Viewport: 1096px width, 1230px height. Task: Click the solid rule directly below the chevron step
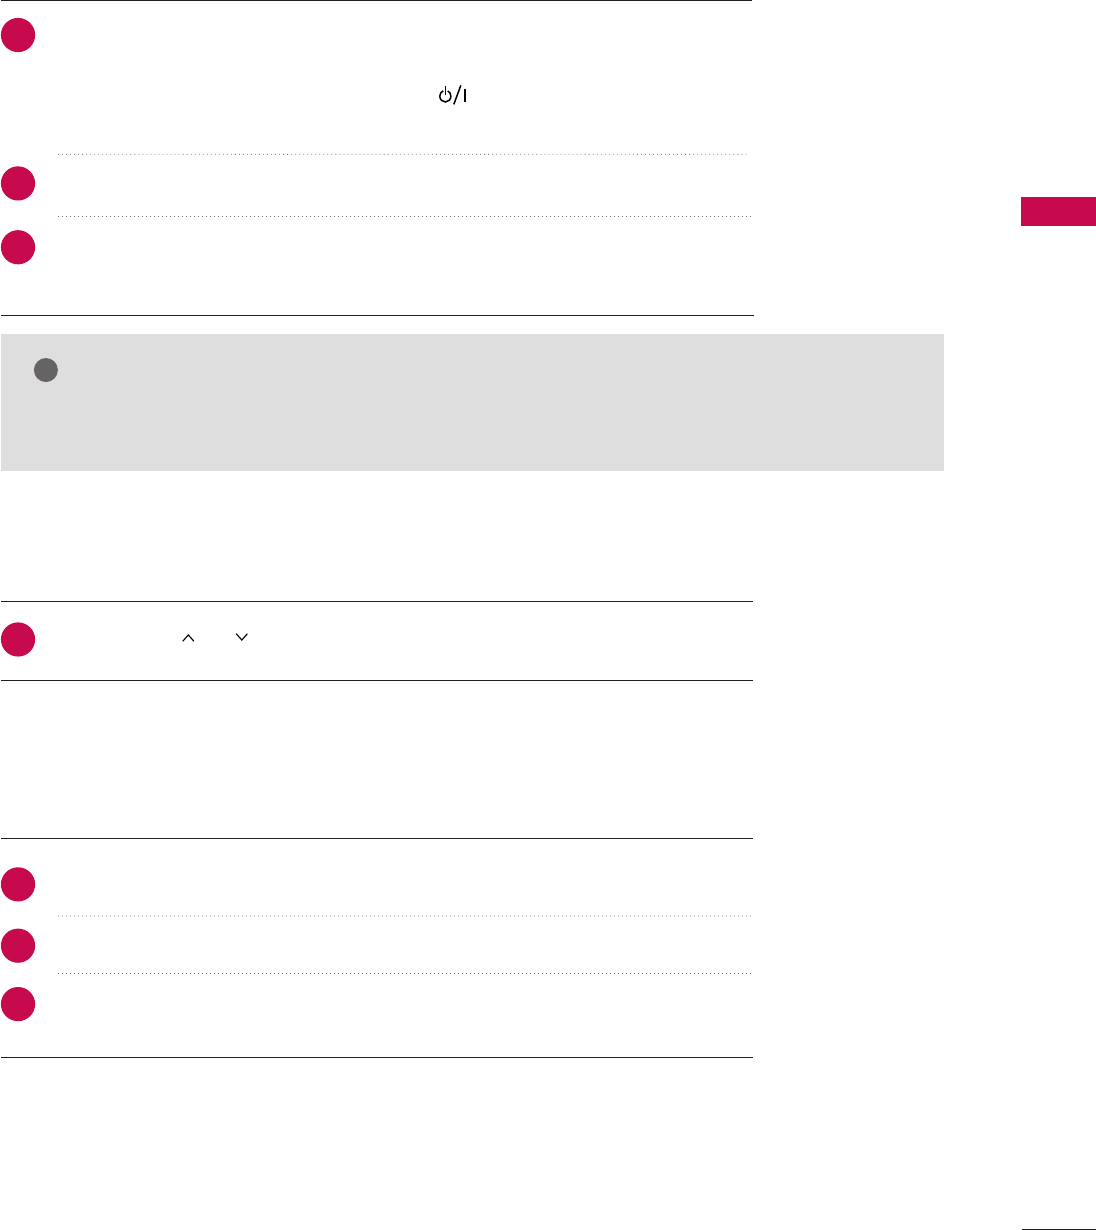coord(376,681)
